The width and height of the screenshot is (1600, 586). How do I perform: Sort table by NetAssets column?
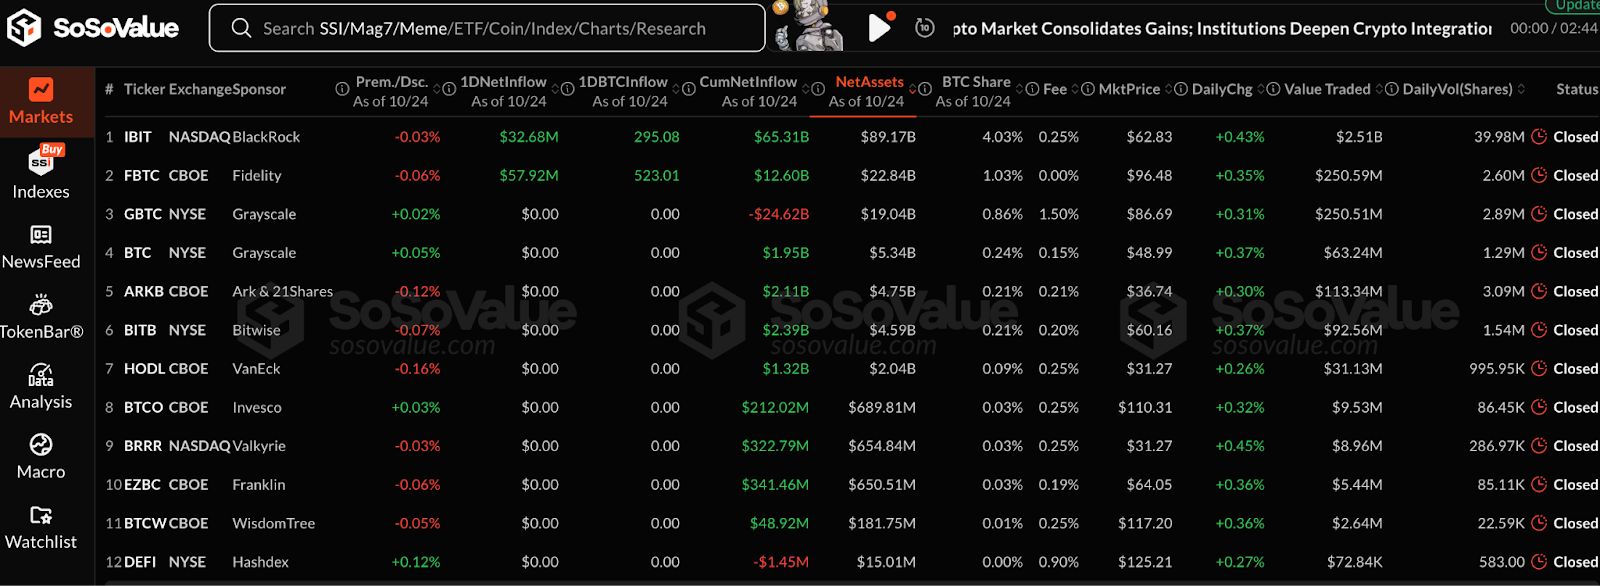tap(869, 82)
